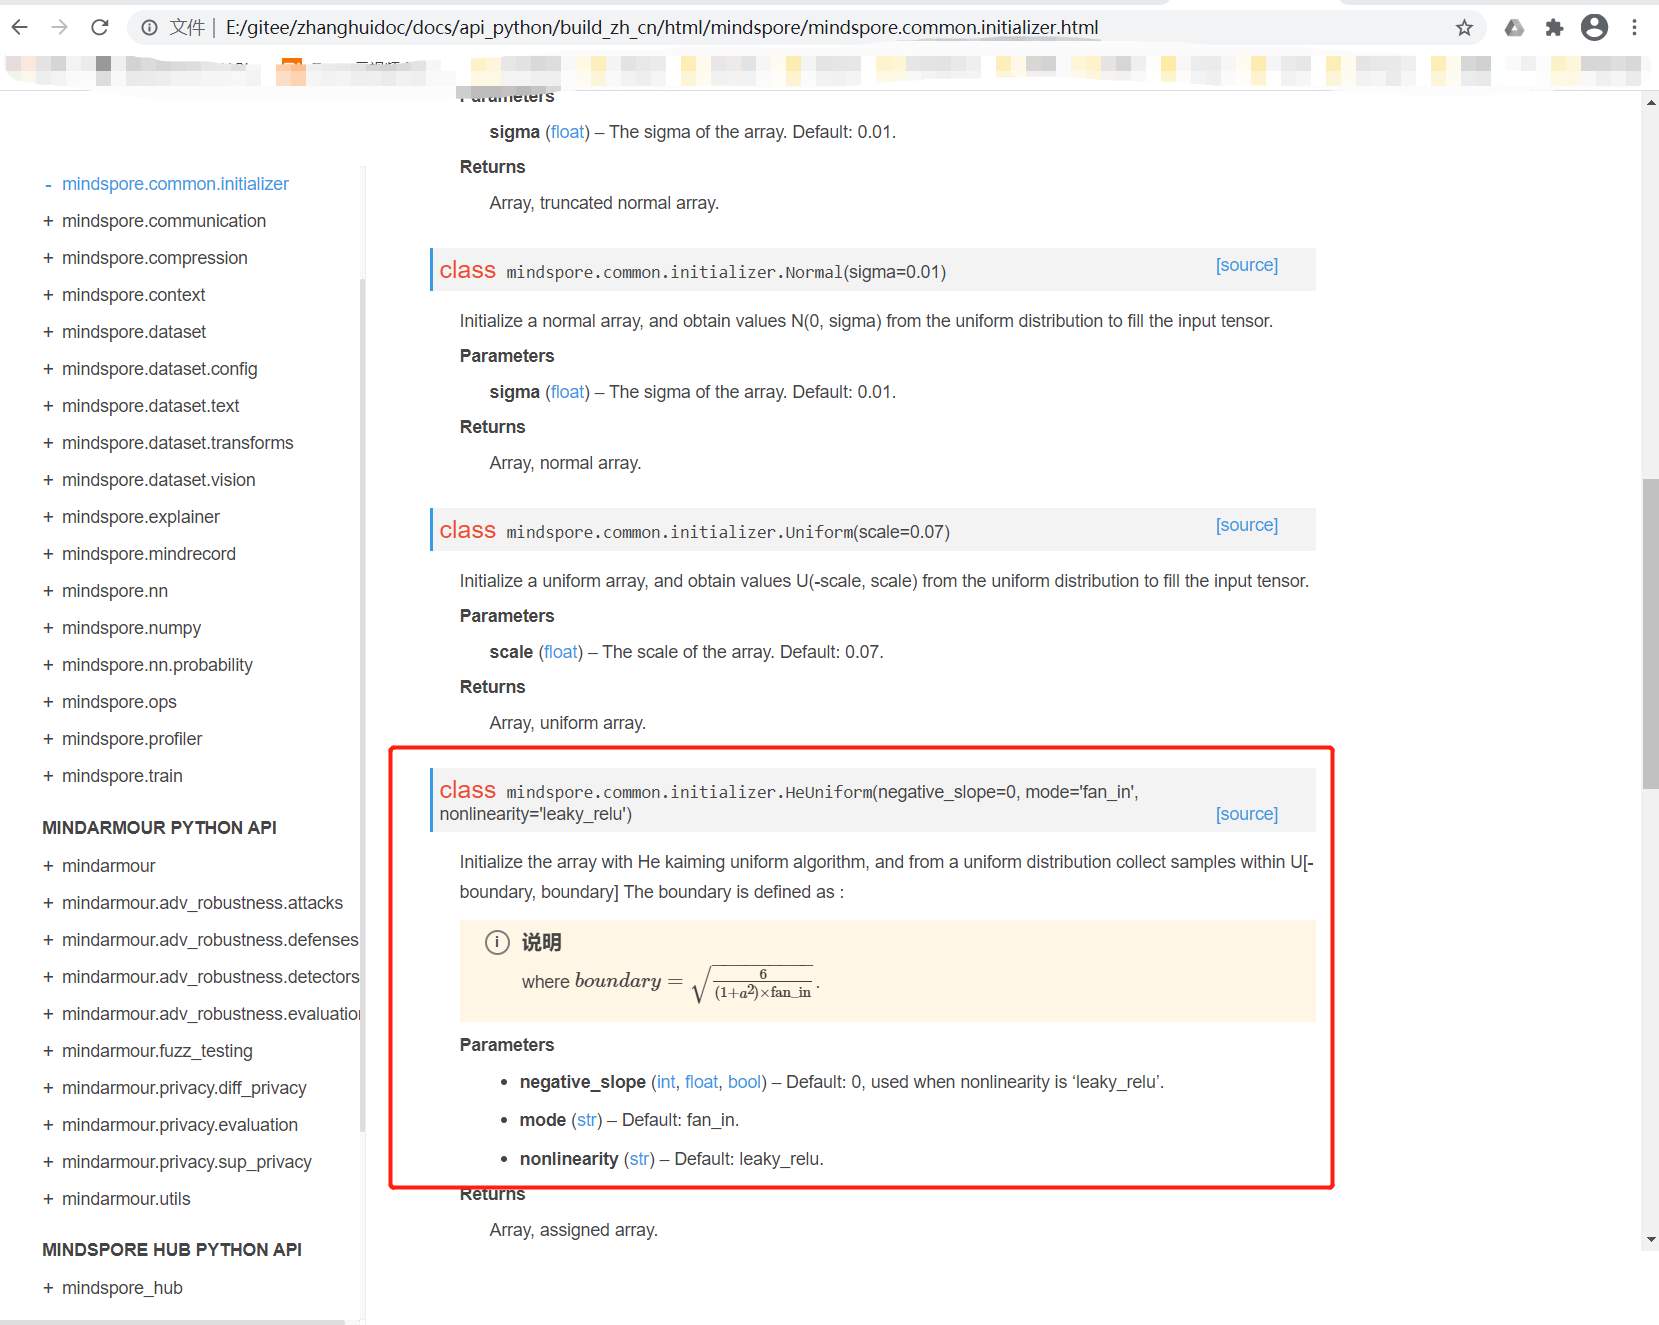The height and width of the screenshot is (1325, 1659).
Task: Bookmark this page with the star icon
Action: 1464,28
